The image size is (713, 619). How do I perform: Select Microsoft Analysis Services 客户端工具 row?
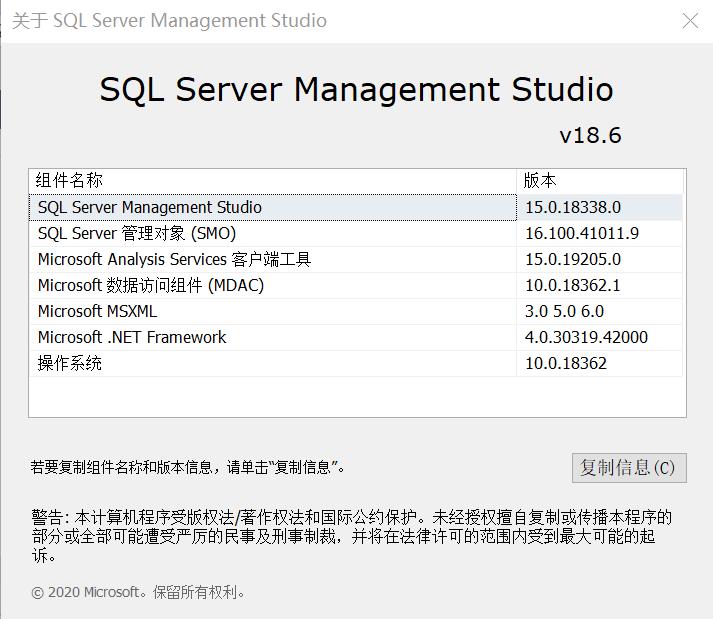(x=356, y=259)
